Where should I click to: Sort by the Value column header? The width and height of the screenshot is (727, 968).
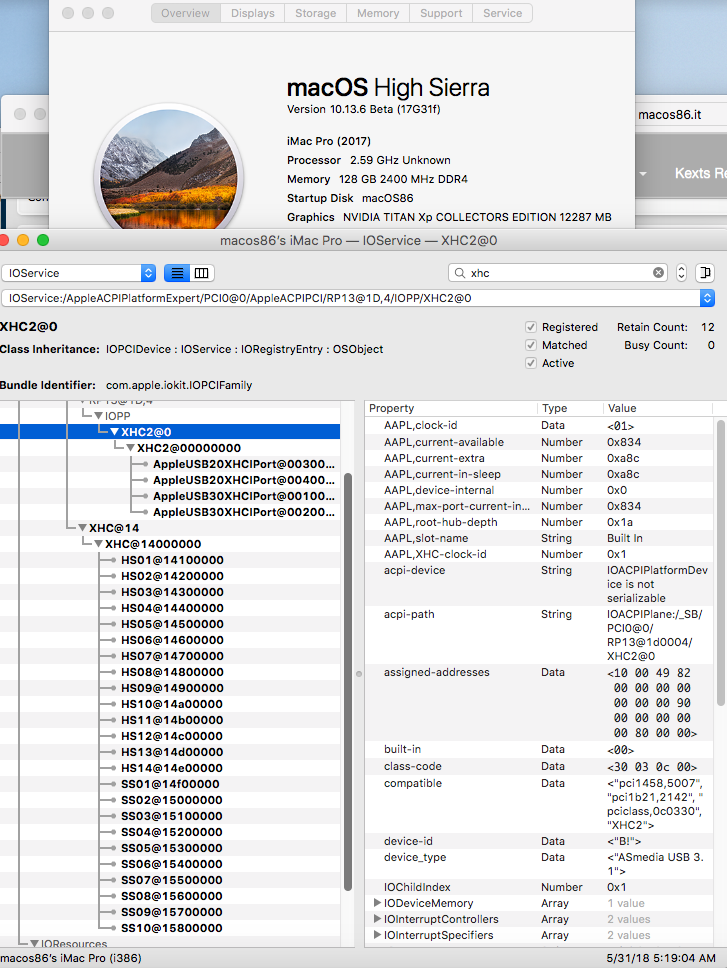(x=658, y=408)
